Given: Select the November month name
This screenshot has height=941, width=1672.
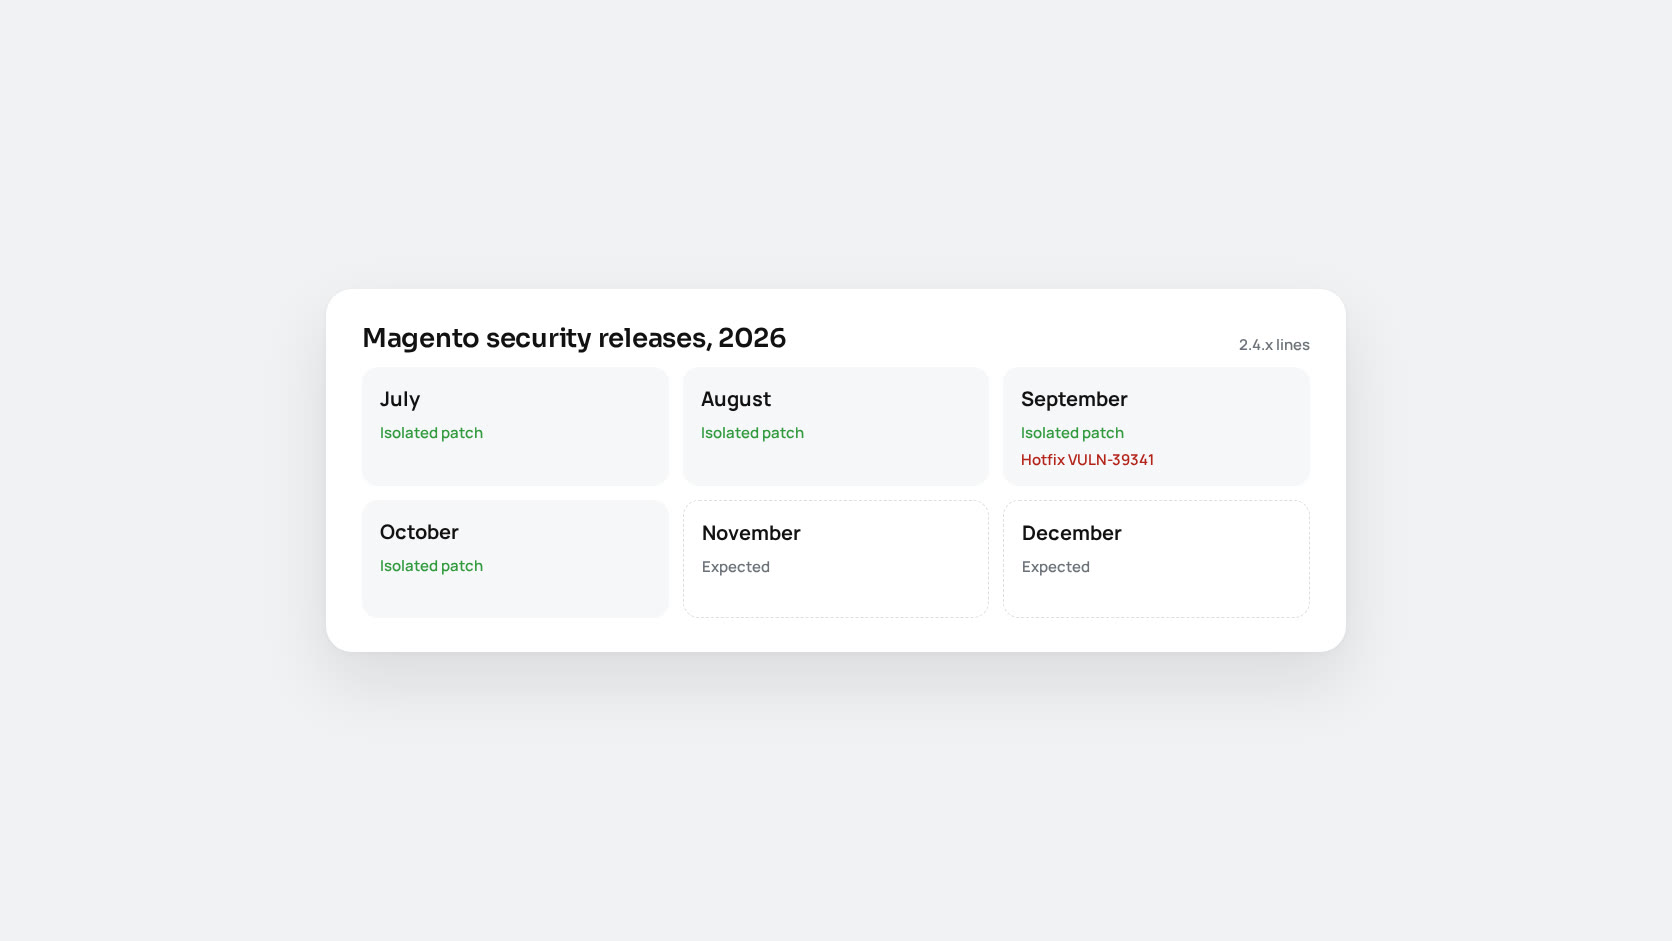Looking at the screenshot, I should 751,533.
